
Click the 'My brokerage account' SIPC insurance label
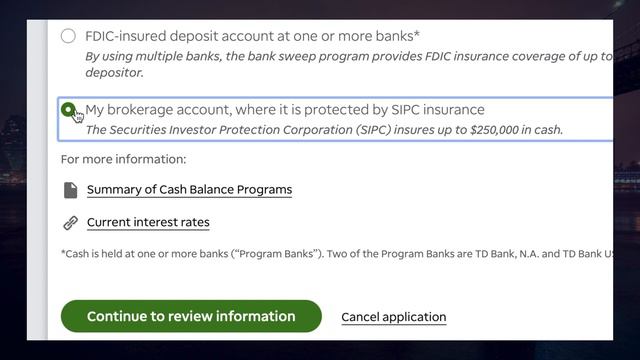pos(284,110)
